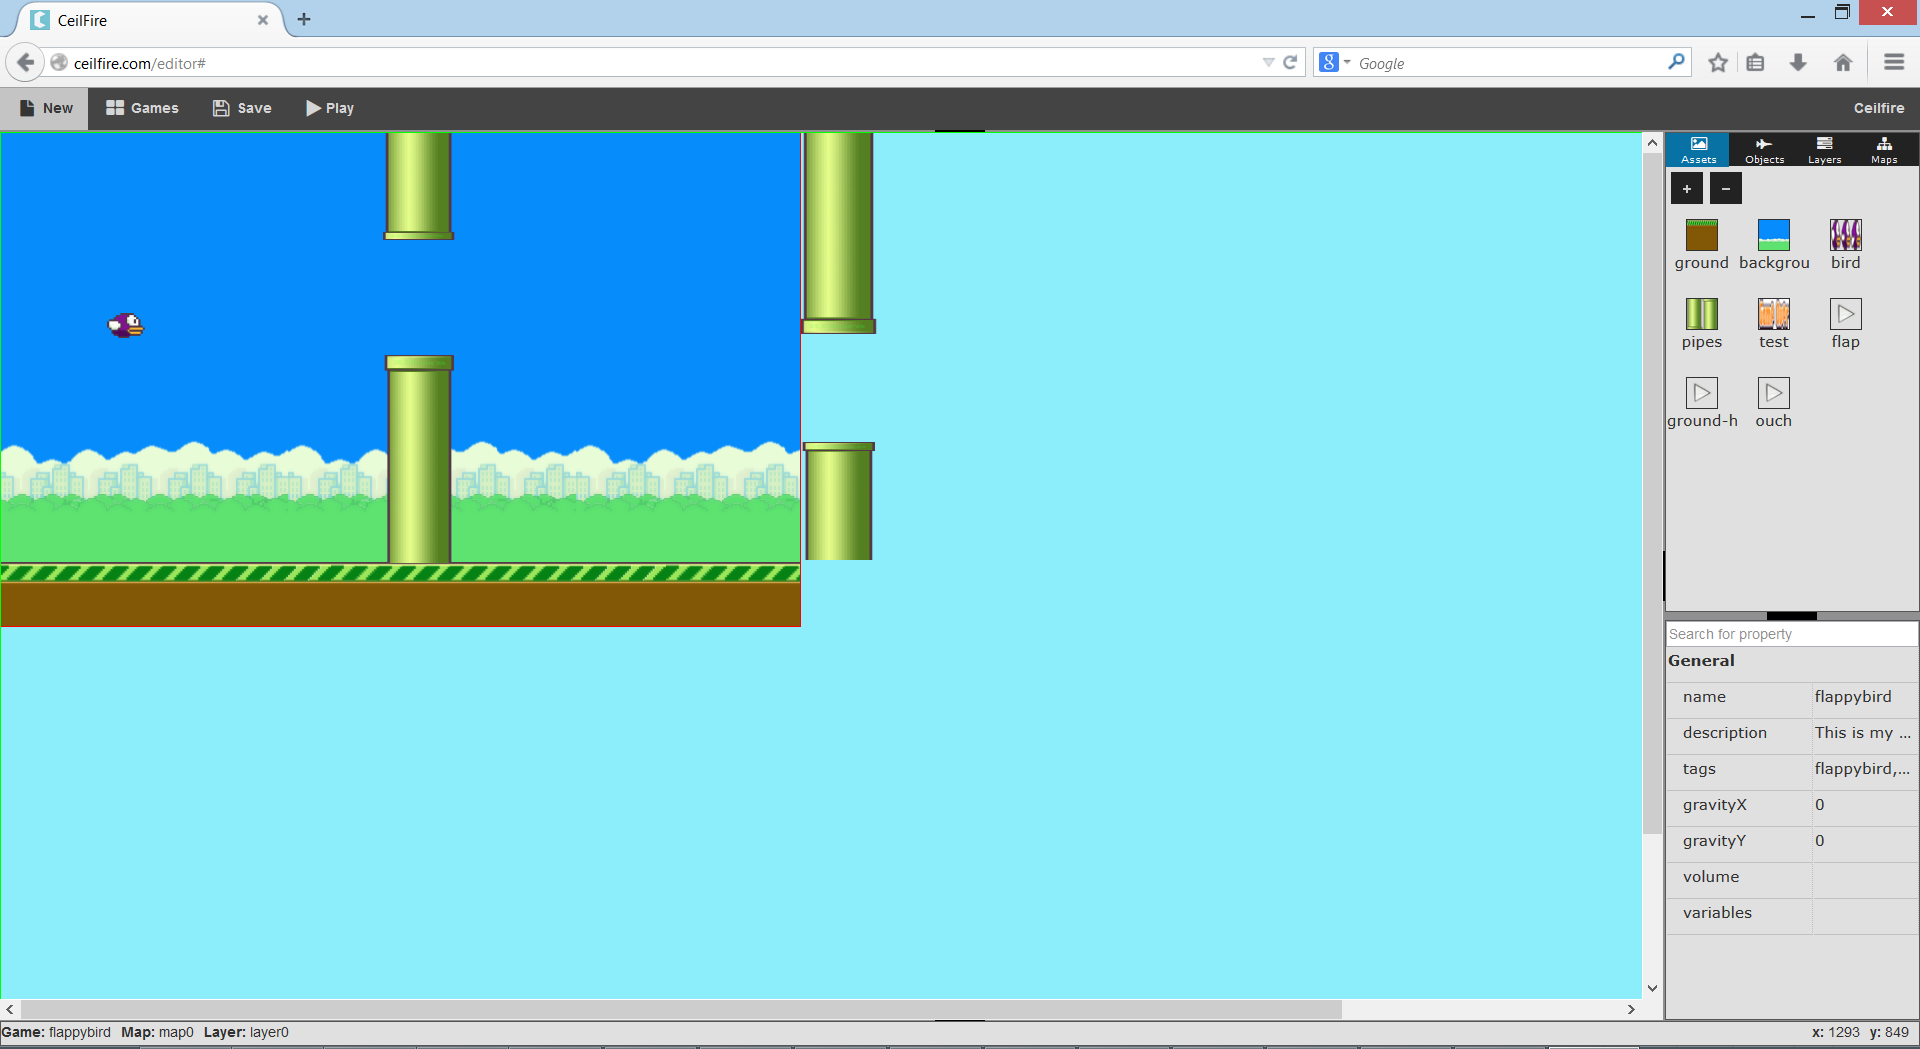
Task: Open the Games menu
Action: 142,108
